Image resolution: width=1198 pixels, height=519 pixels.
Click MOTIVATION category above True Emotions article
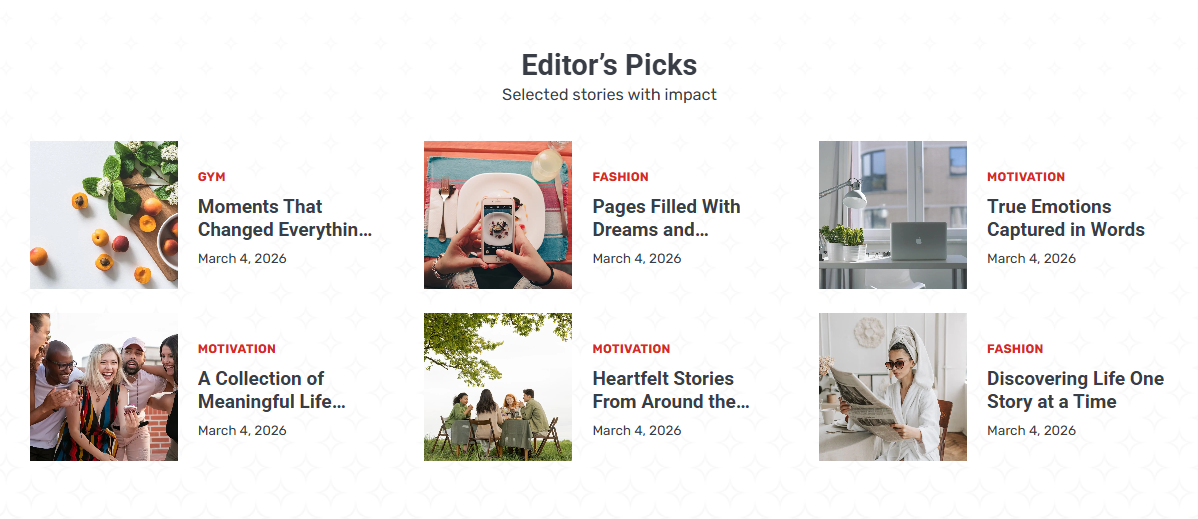(x=1026, y=177)
